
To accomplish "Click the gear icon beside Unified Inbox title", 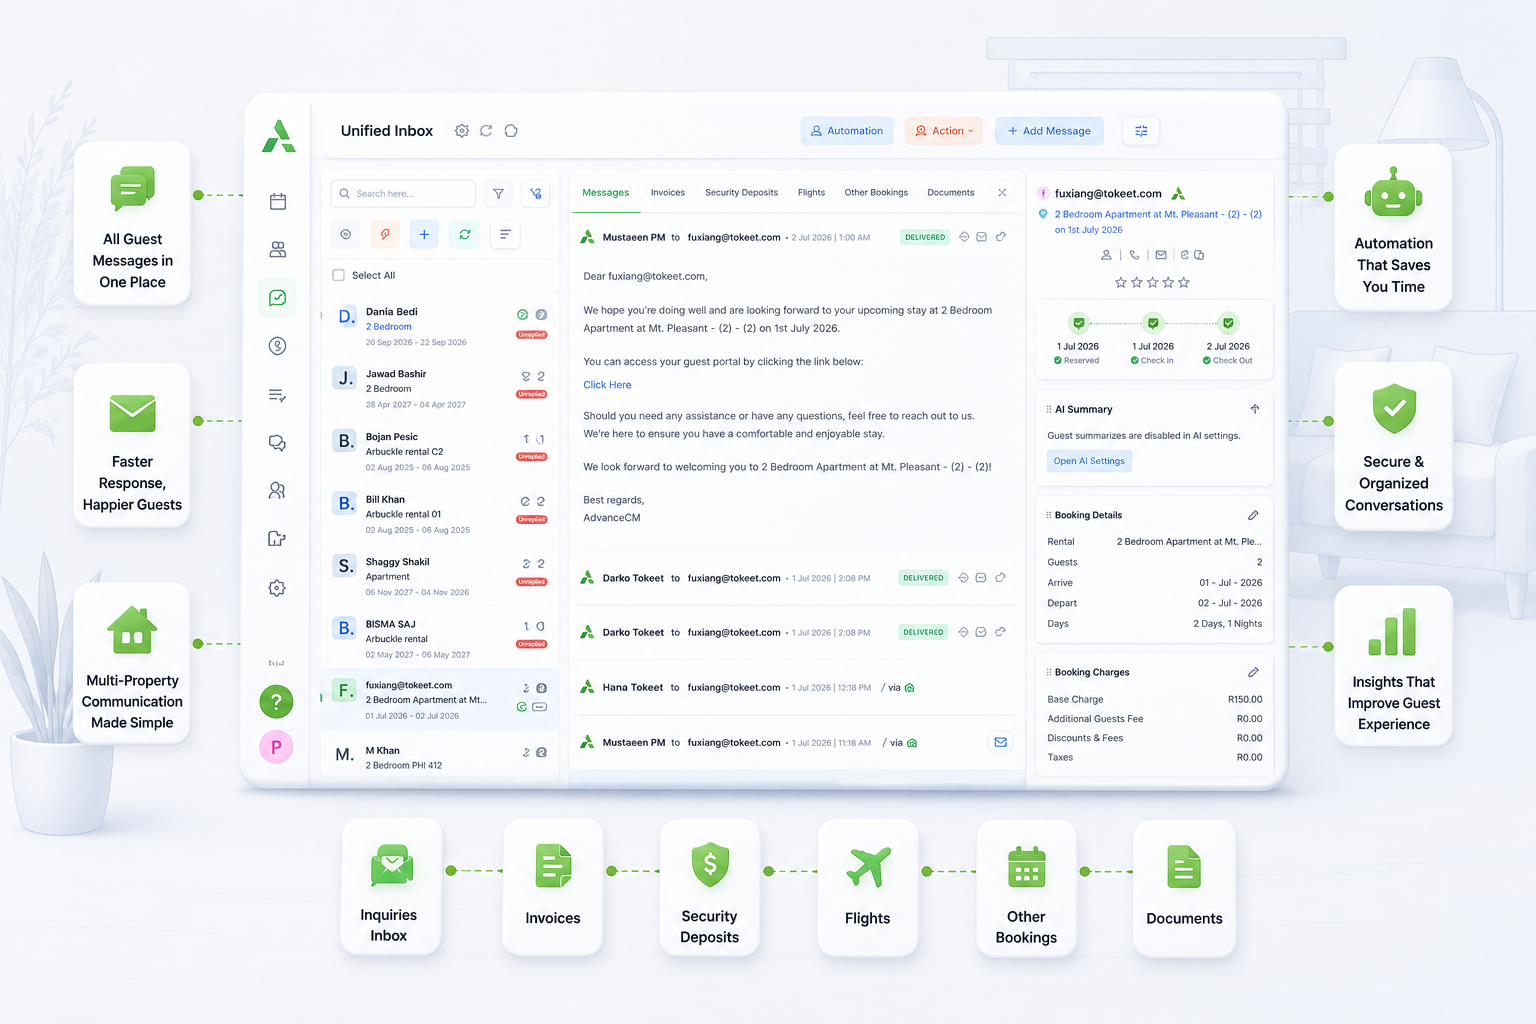I will pyautogui.click(x=462, y=131).
